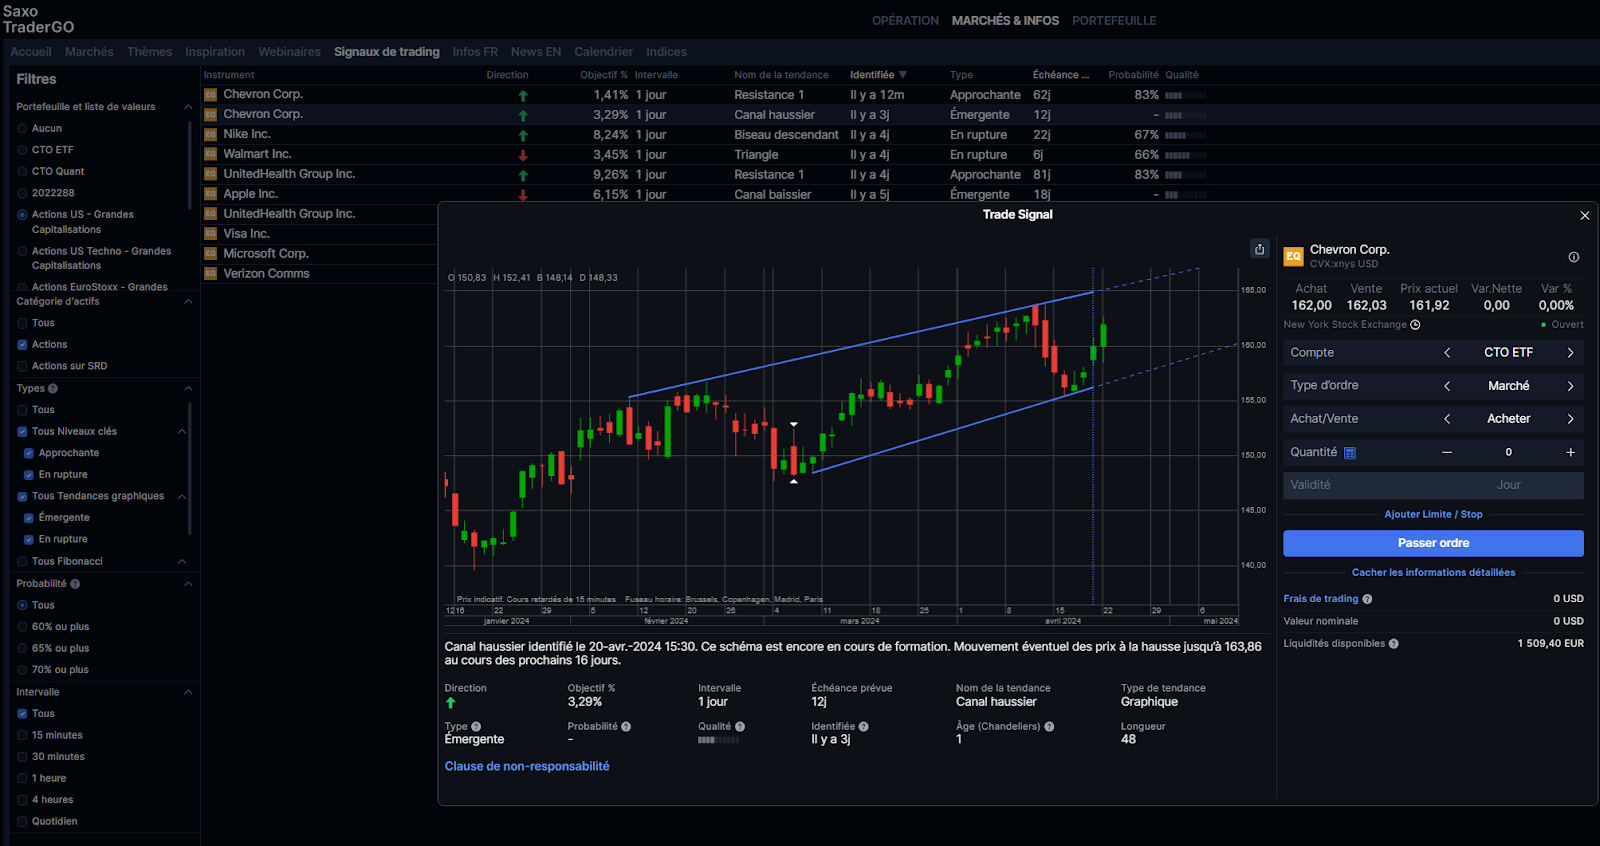Click Ajouter Limite / Stop link
The image size is (1600, 846).
(1433, 515)
